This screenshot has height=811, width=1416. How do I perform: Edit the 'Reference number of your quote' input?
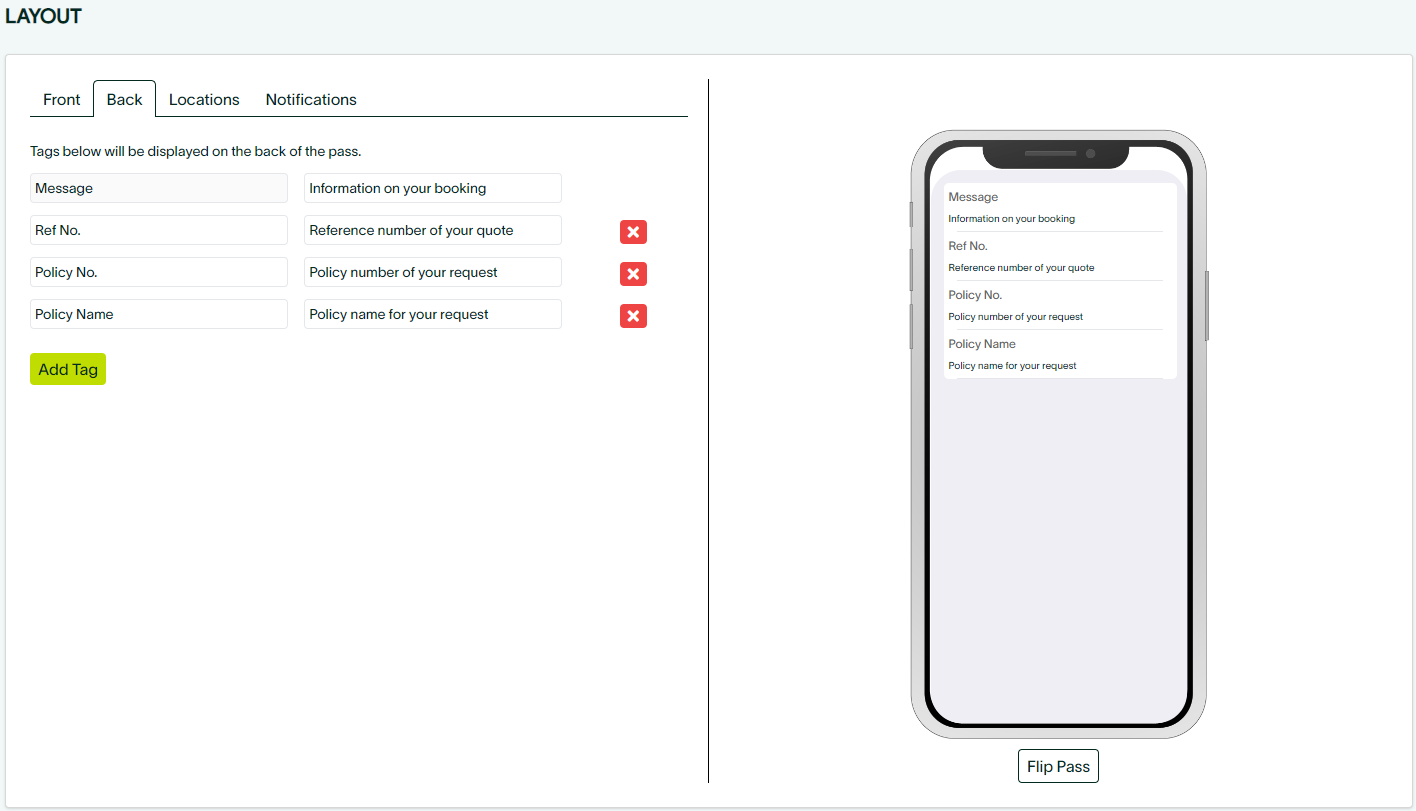[x=432, y=230]
